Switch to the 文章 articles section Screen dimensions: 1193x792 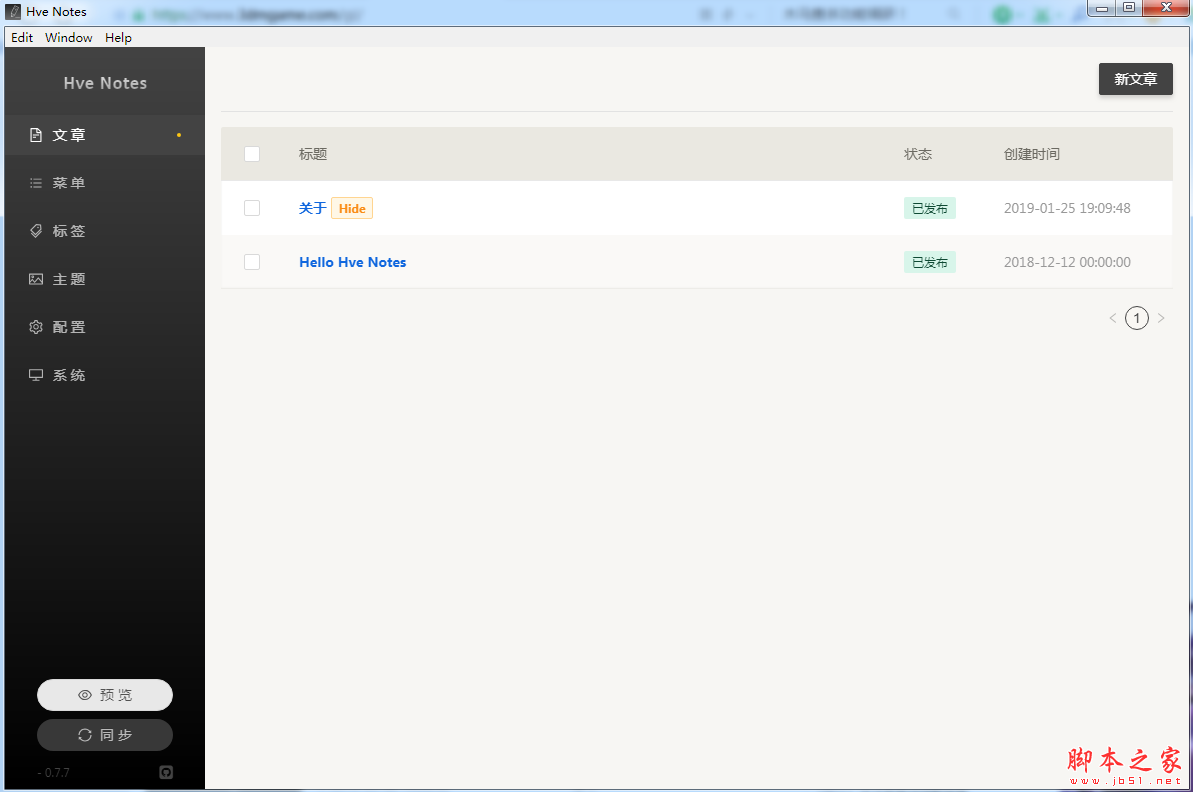[105, 135]
